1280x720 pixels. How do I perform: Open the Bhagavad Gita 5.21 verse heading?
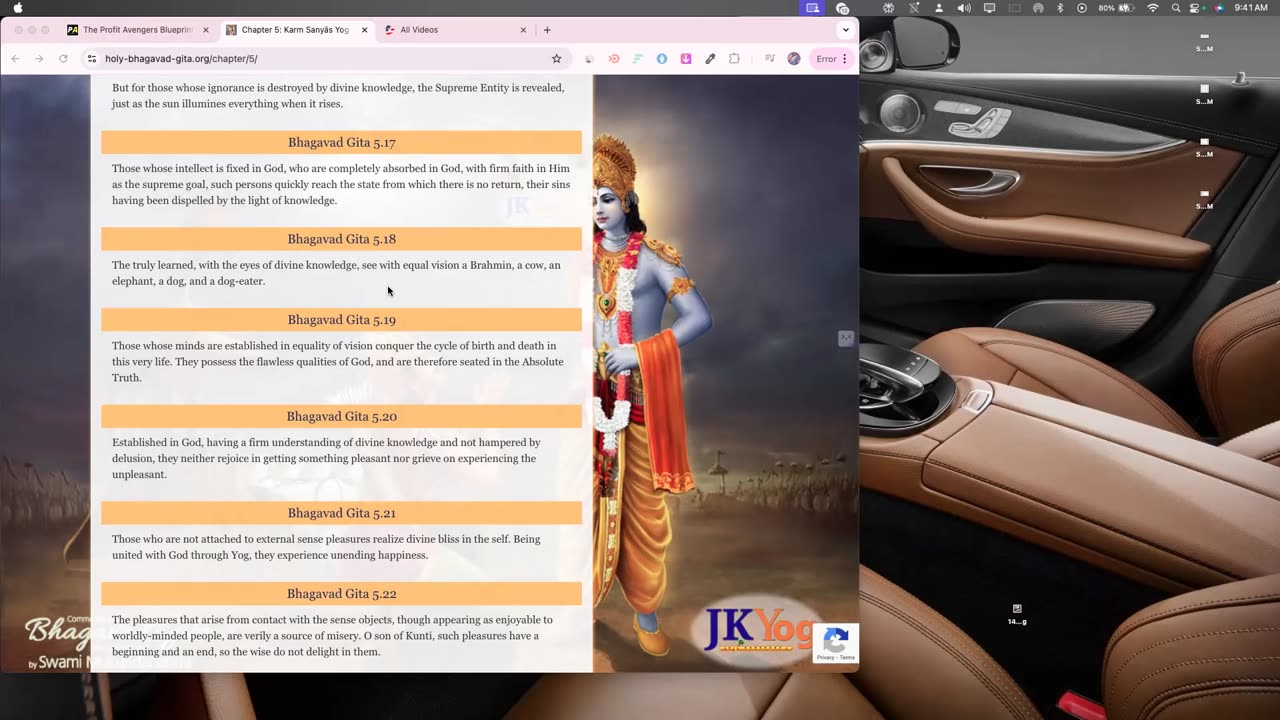click(342, 513)
